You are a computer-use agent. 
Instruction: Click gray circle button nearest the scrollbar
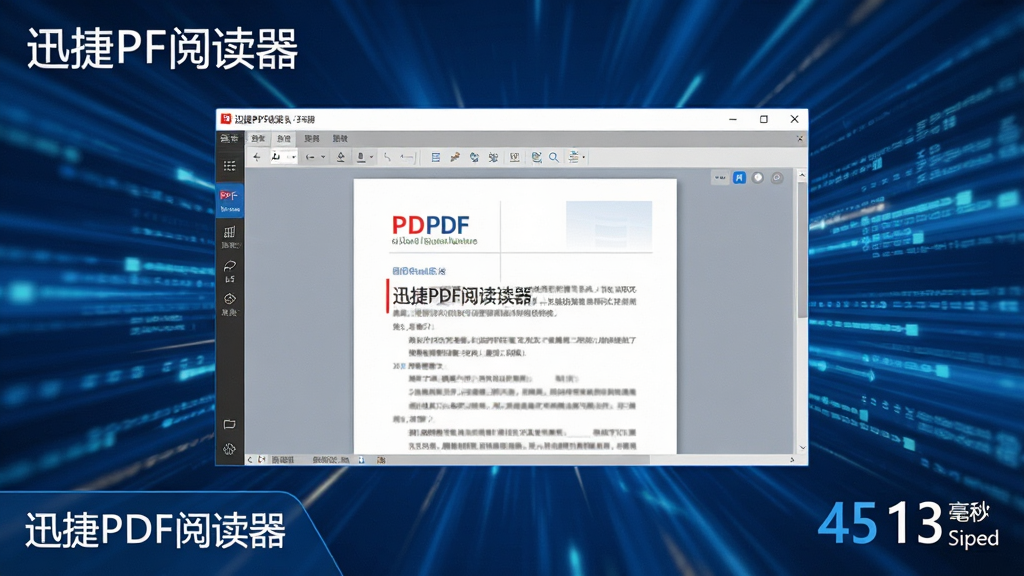click(776, 178)
